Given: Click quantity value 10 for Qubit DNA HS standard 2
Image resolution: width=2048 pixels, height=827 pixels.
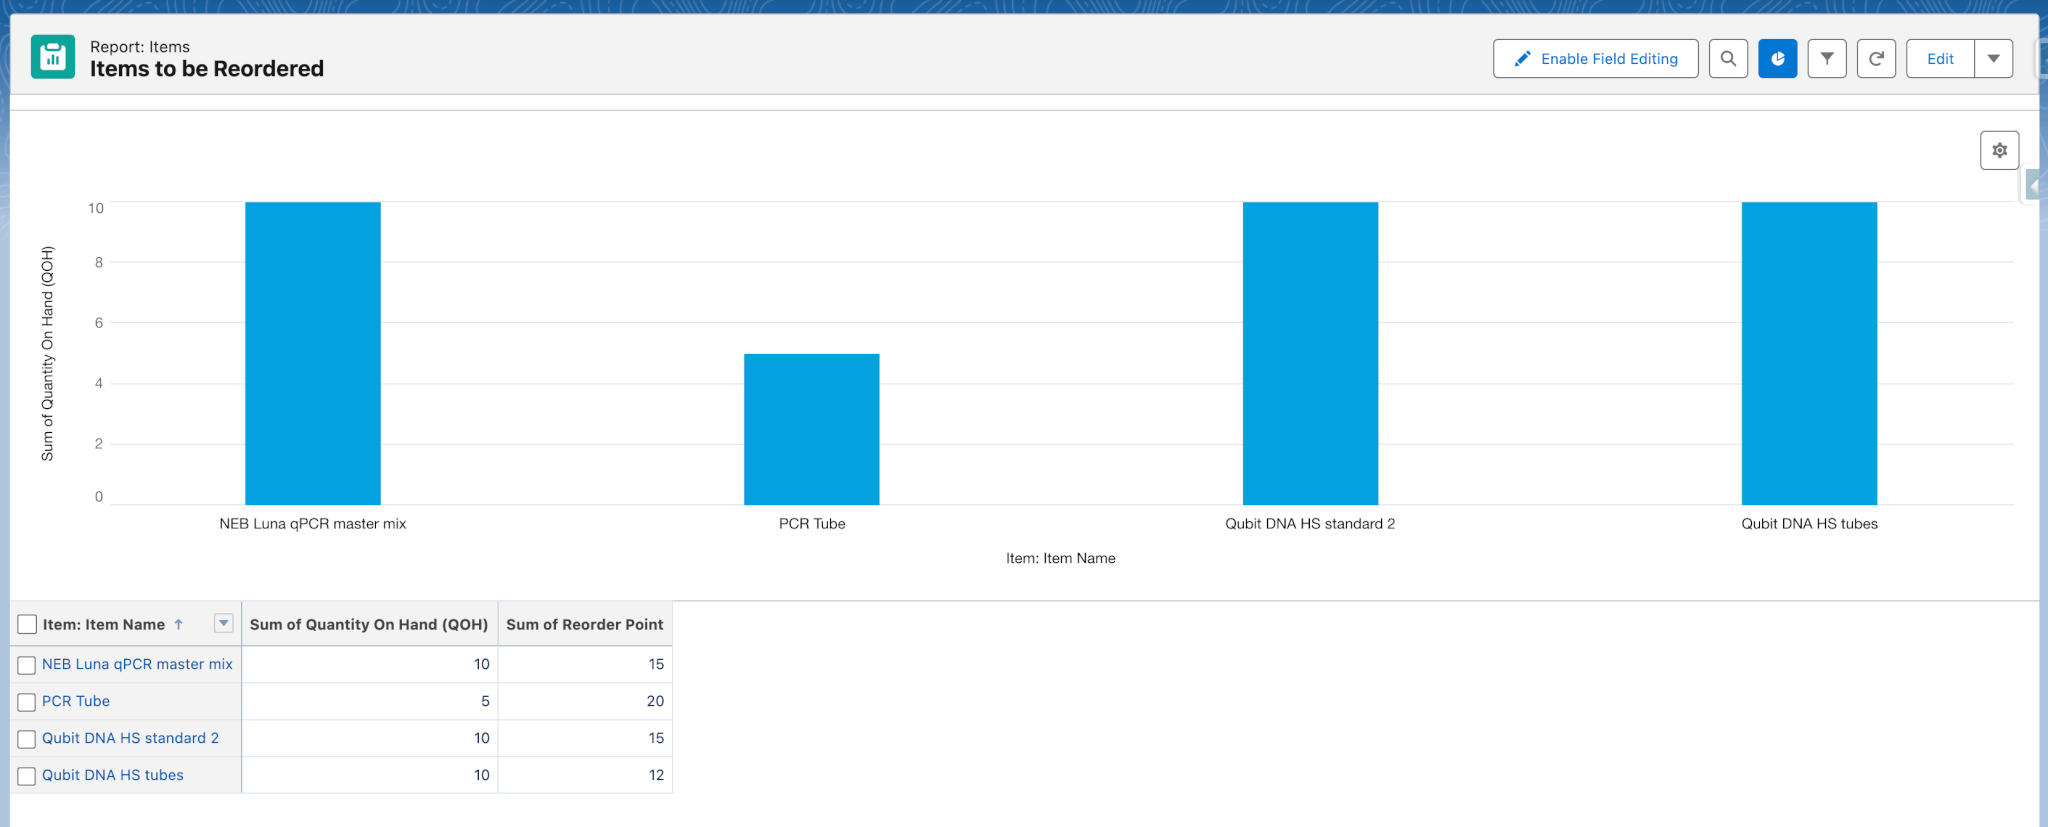Looking at the screenshot, I should point(482,738).
